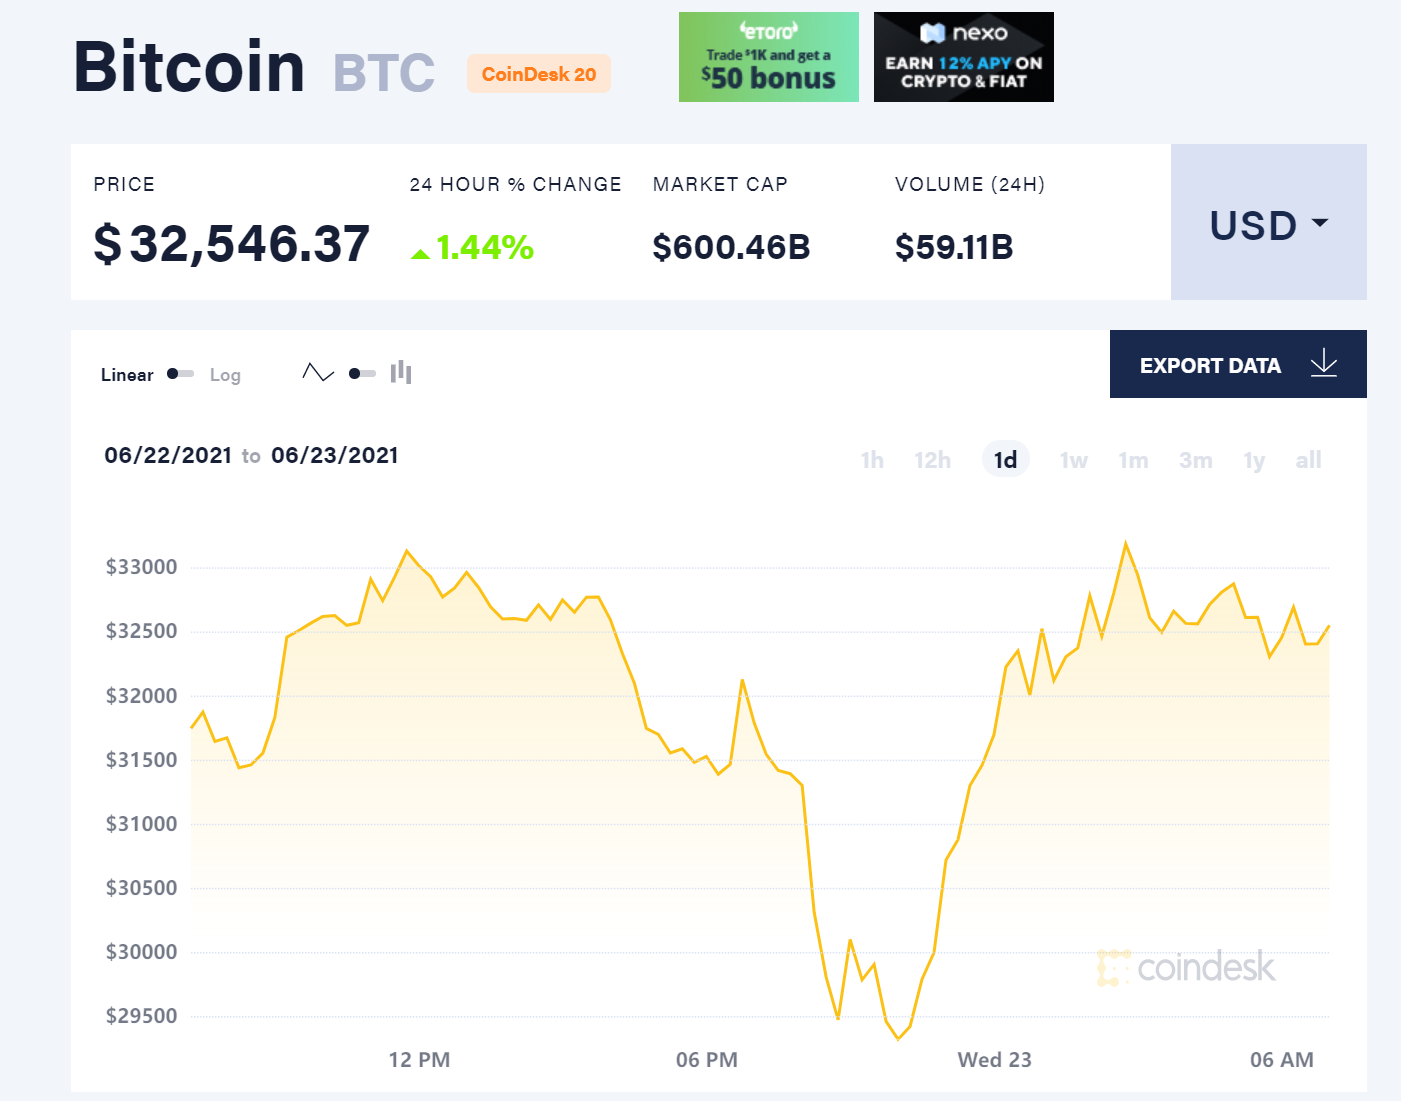Click the coindesk watermark logo

(1186, 967)
